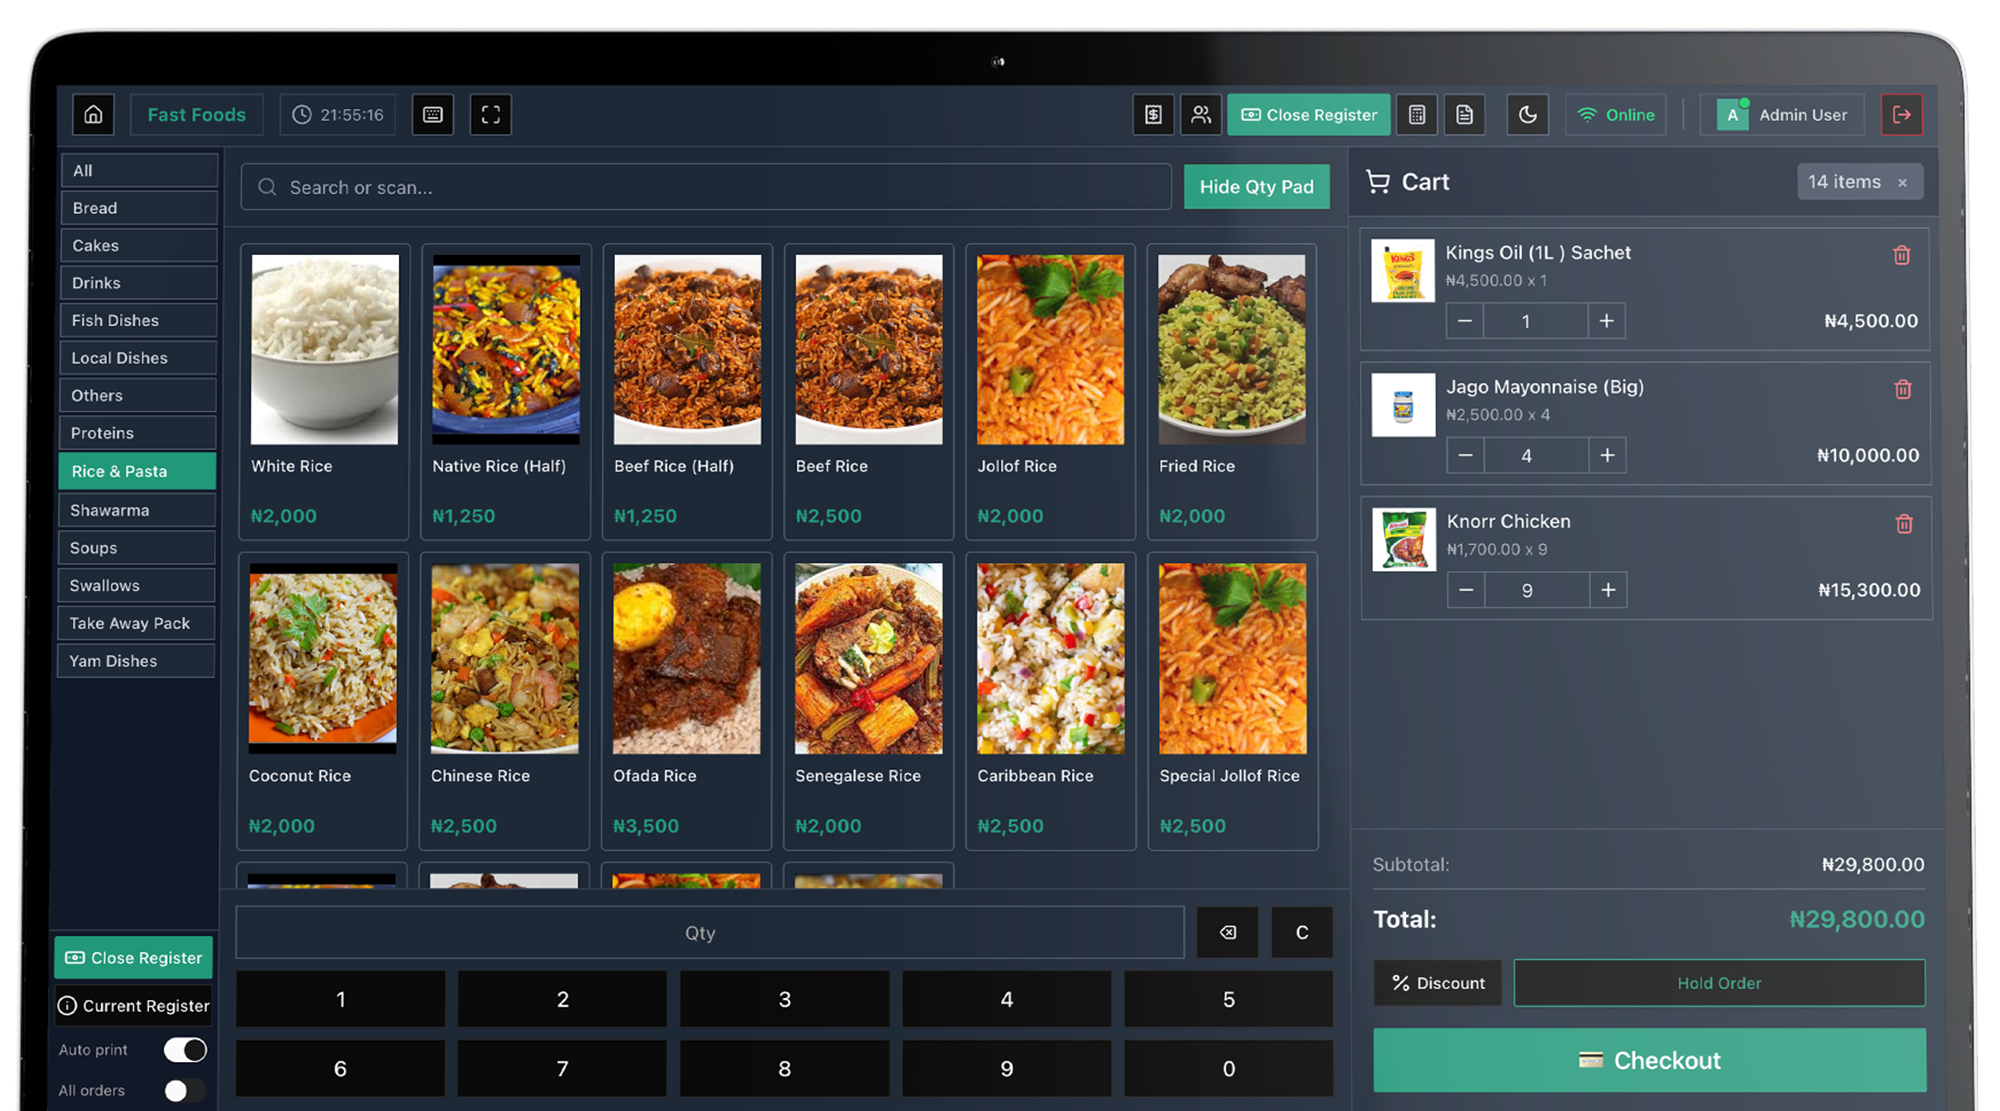The height and width of the screenshot is (1111, 2000).
Task: Select the Bread category
Action: (139, 208)
